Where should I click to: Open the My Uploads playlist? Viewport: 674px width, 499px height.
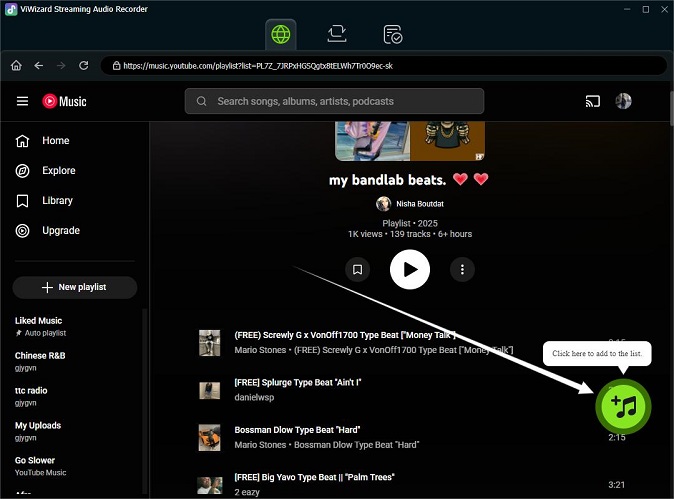pyautogui.click(x=38, y=431)
